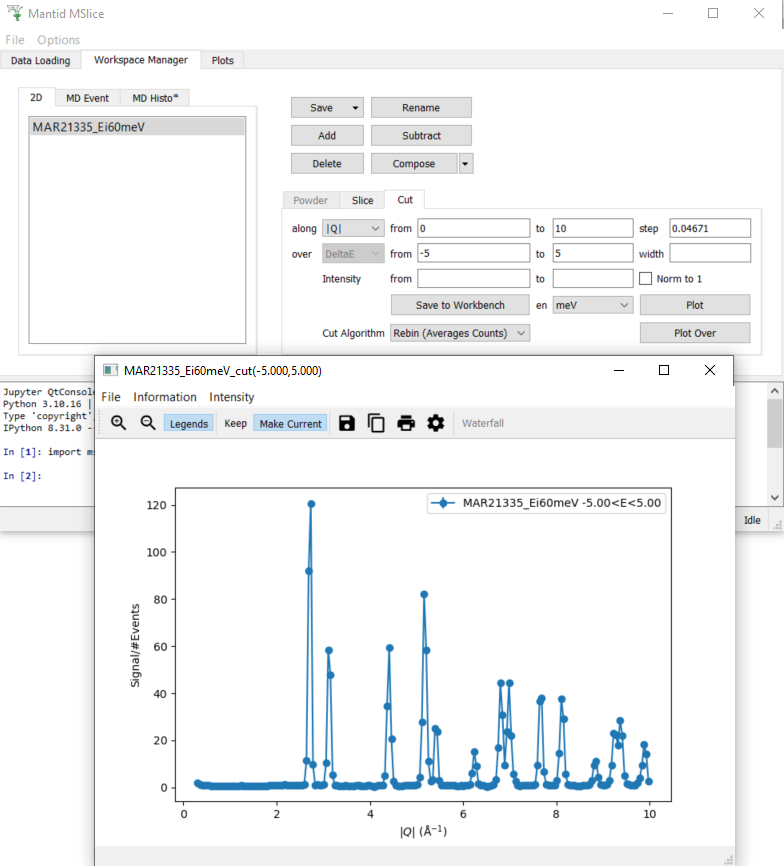Click the console scrollbar up arrow
784x866 pixels.
click(775, 391)
